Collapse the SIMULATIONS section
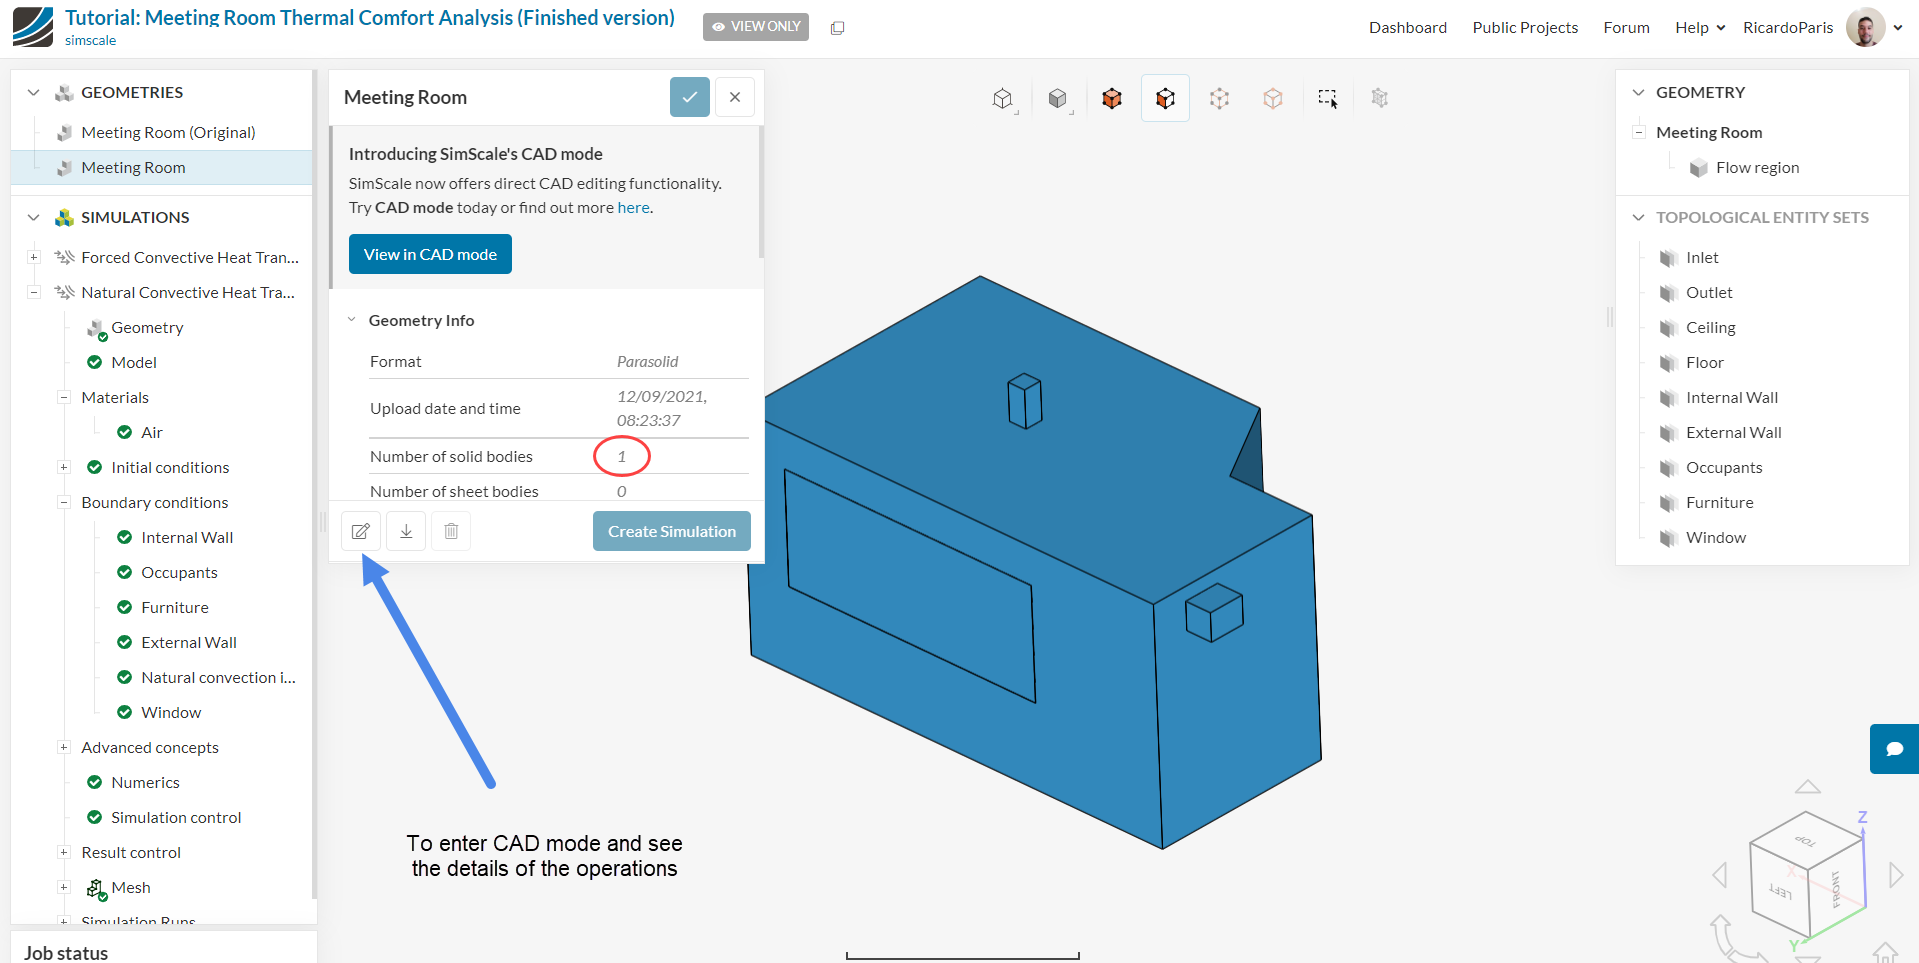This screenshot has width=1919, height=963. (34, 217)
